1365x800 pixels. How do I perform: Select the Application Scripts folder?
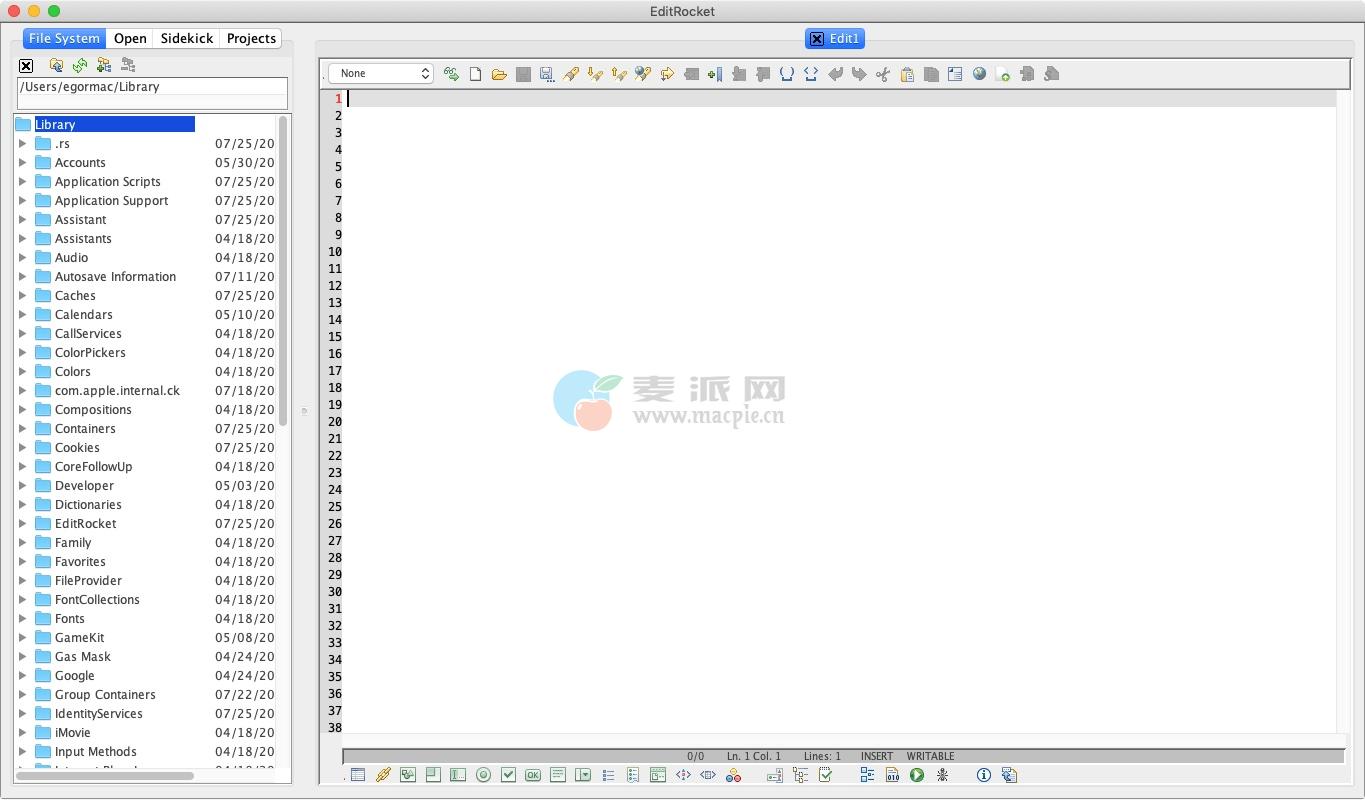(x=107, y=182)
